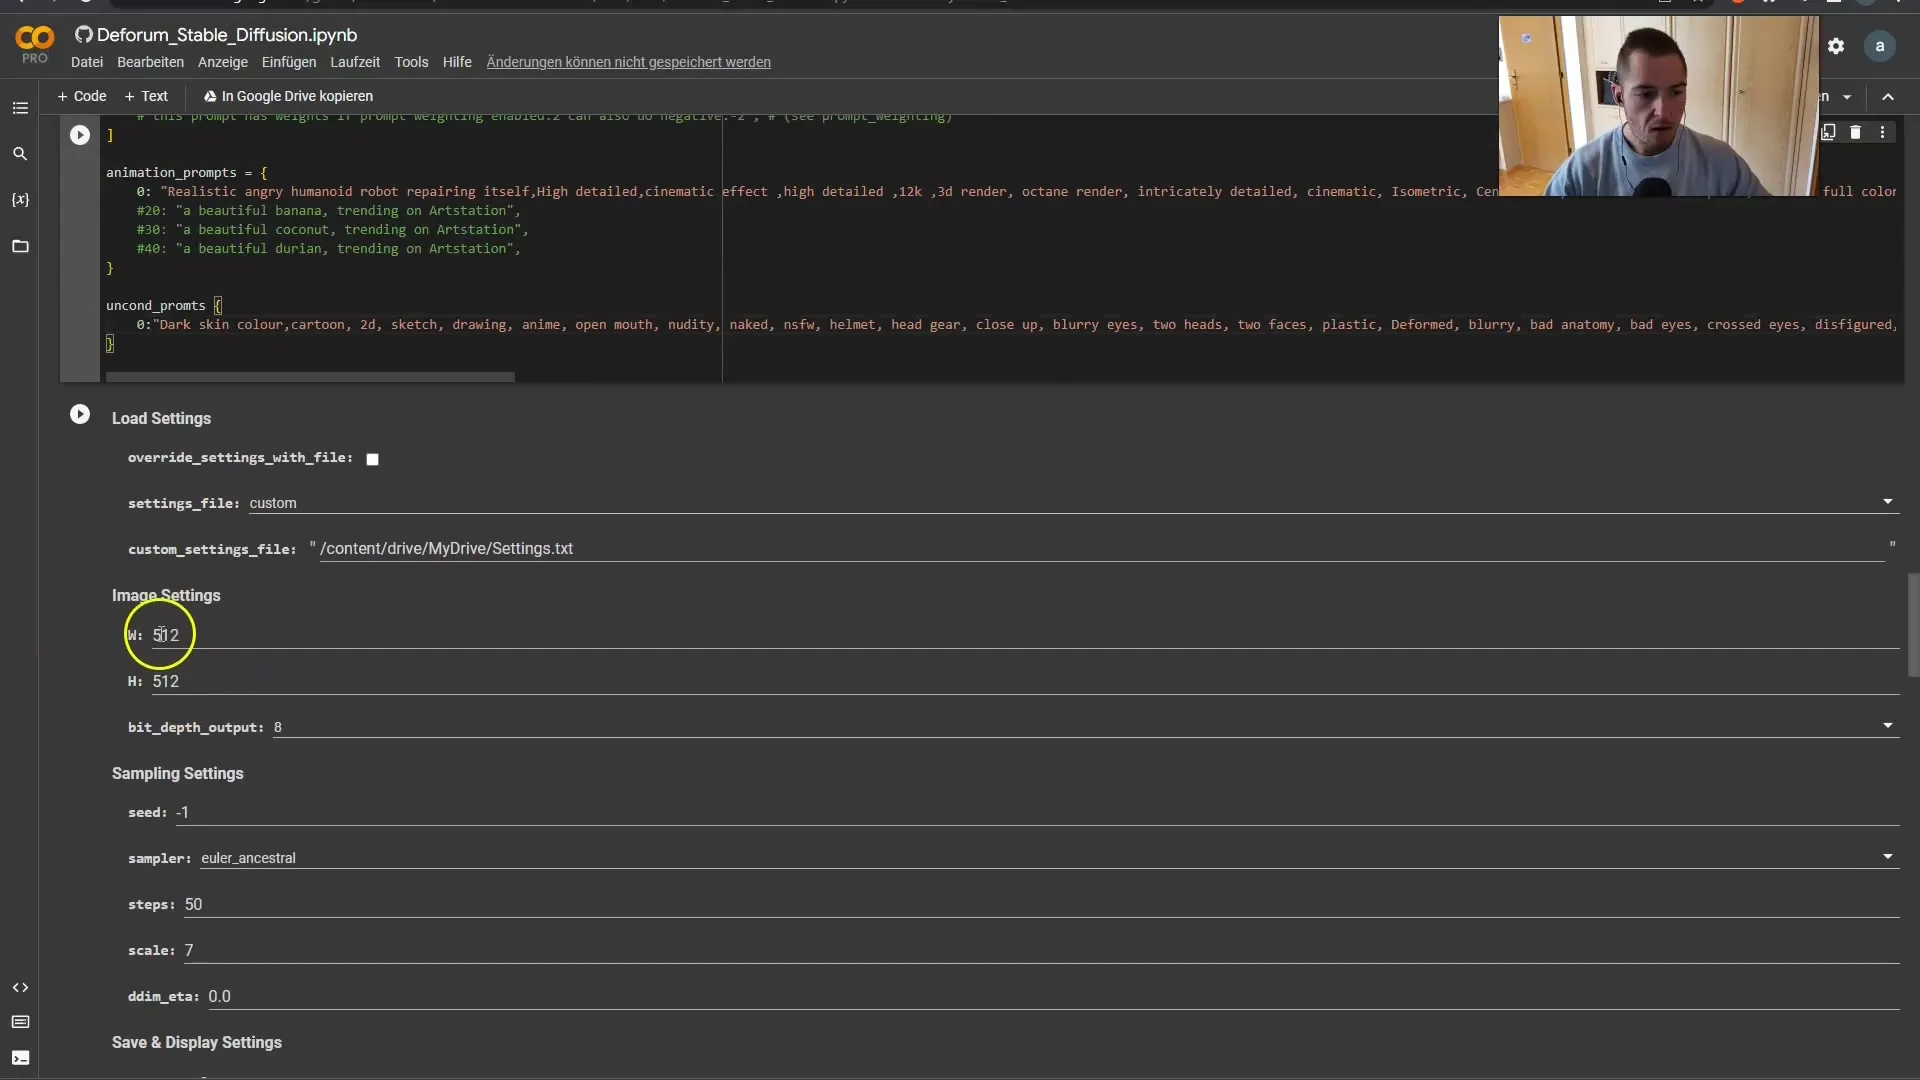Open the cell more-options menu

[1883, 132]
